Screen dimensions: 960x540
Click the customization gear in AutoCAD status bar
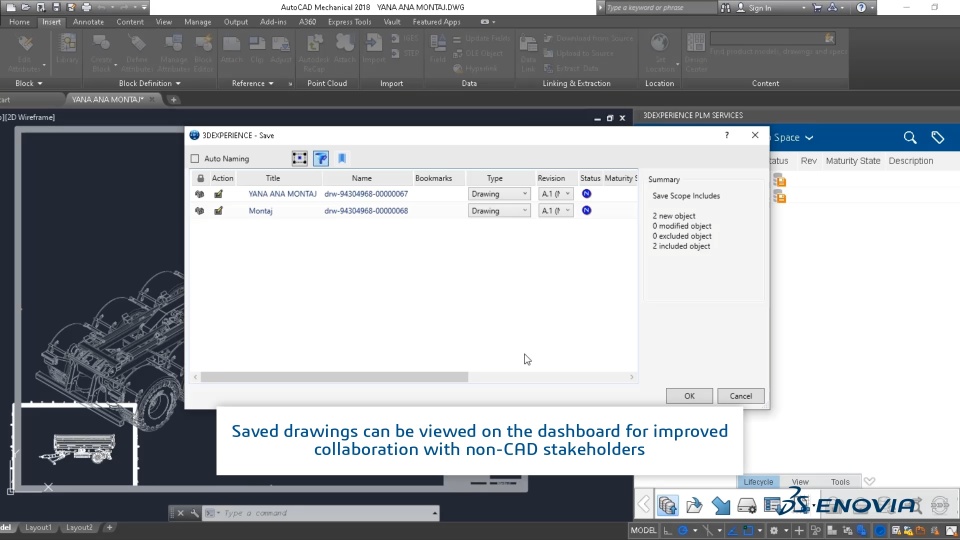(774, 530)
